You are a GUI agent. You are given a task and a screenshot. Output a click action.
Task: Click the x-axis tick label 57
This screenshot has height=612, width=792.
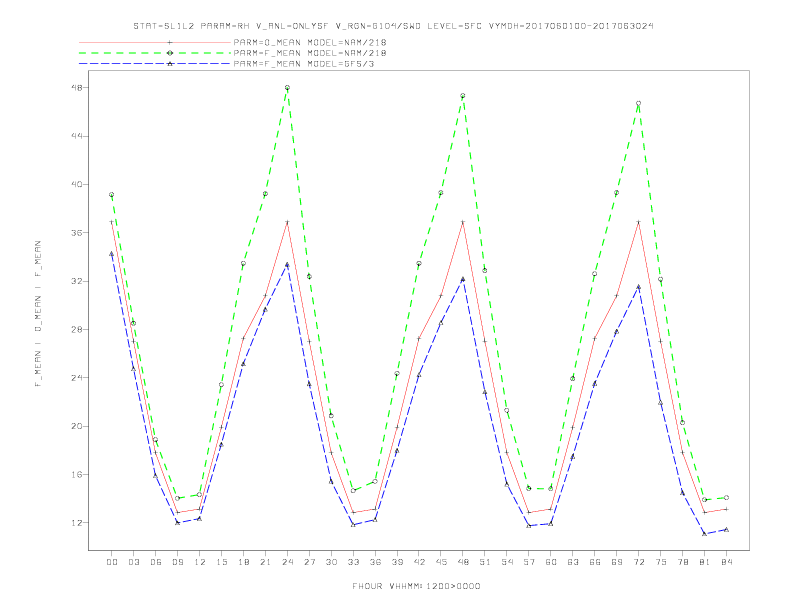pos(529,562)
